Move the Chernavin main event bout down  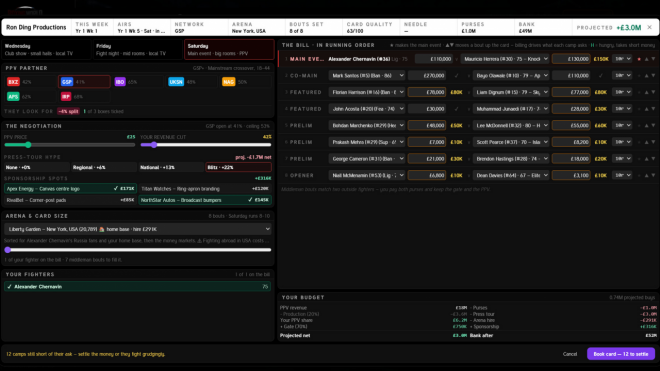coord(653,59)
